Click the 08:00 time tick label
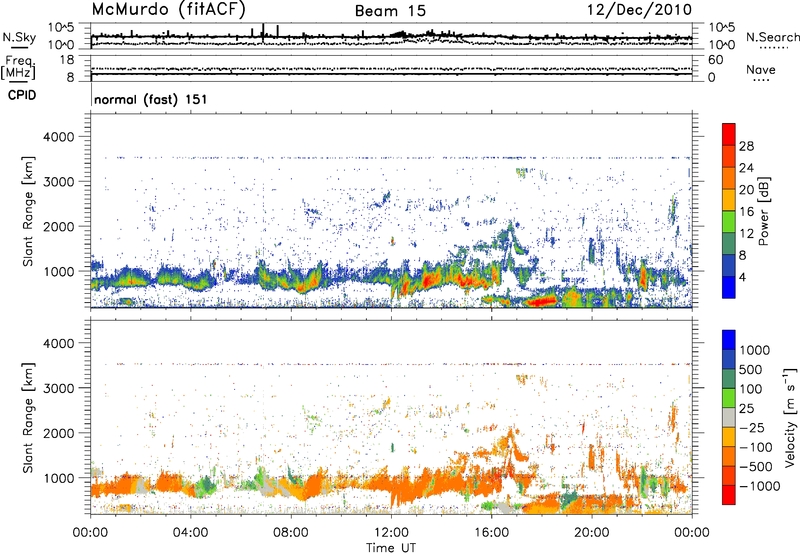 [291, 533]
